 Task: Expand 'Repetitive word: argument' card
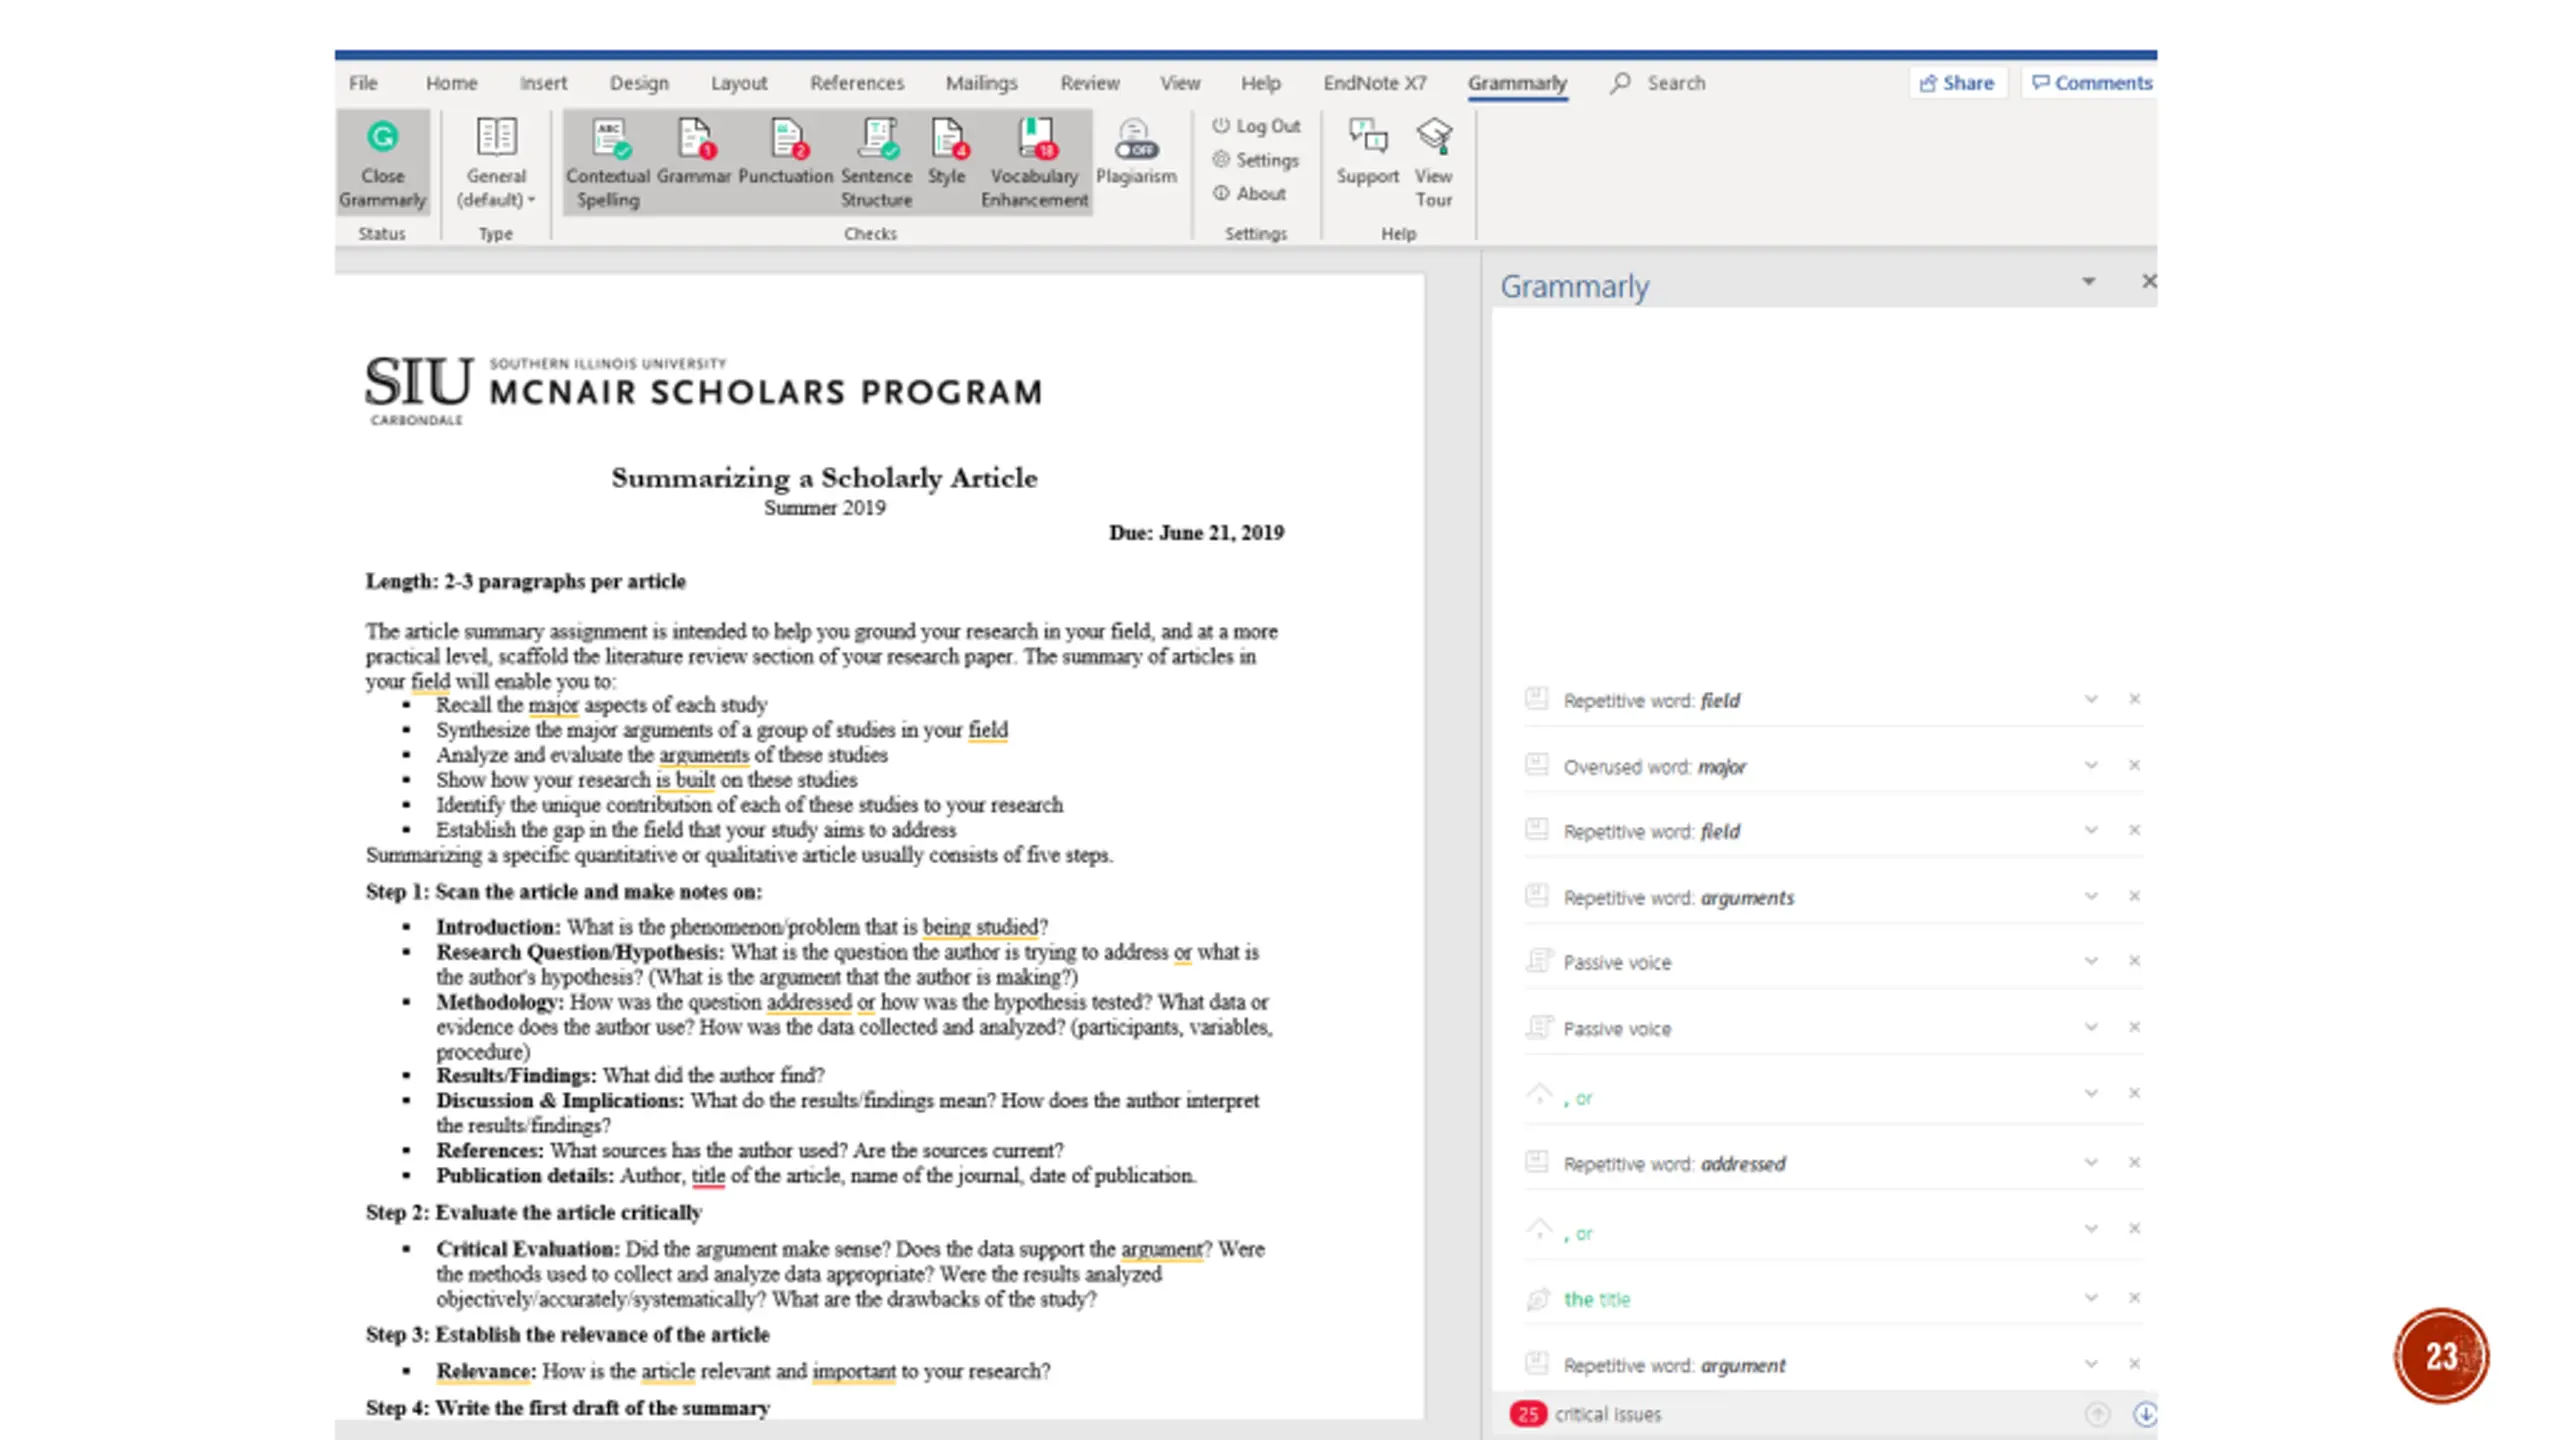click(x=2090, y=1364)
